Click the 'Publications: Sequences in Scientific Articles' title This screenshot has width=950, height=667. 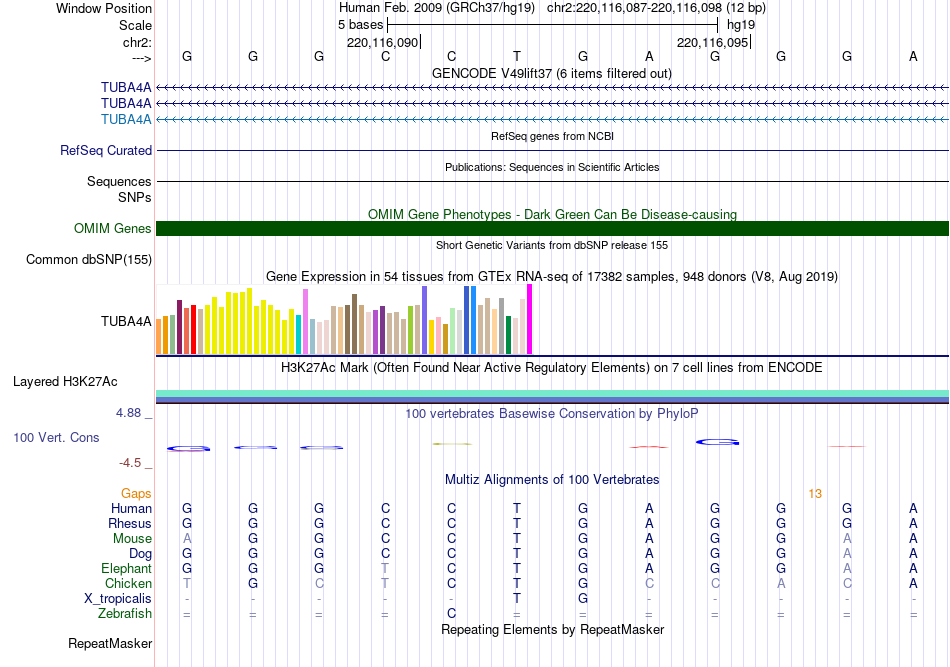point(552,167)
